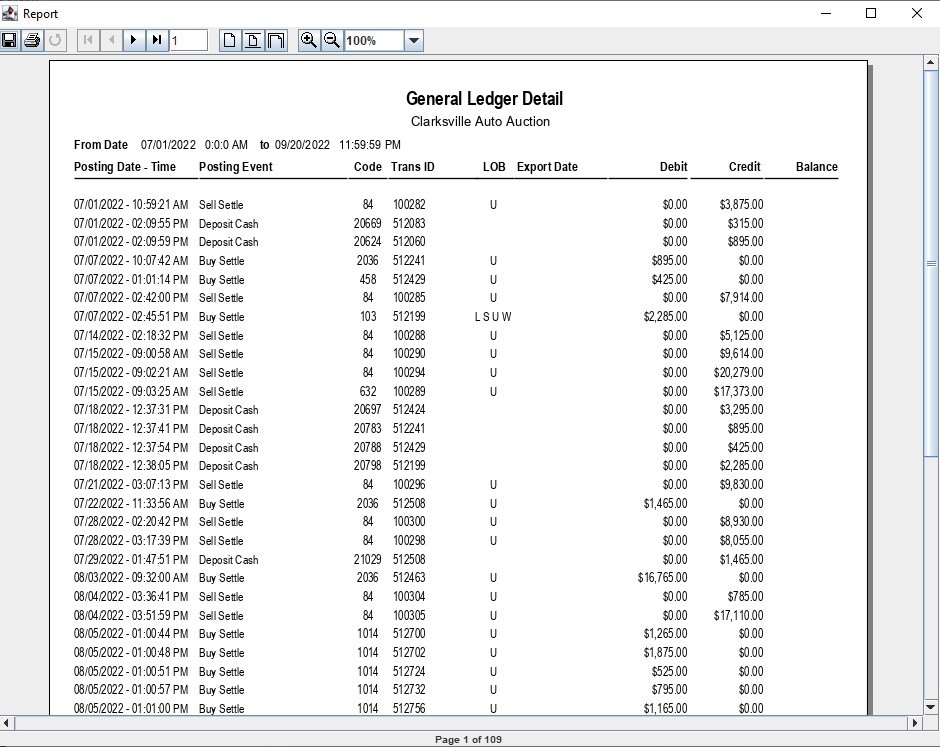
Task: Minimize the Report window
Action: [x=826, y=13]
